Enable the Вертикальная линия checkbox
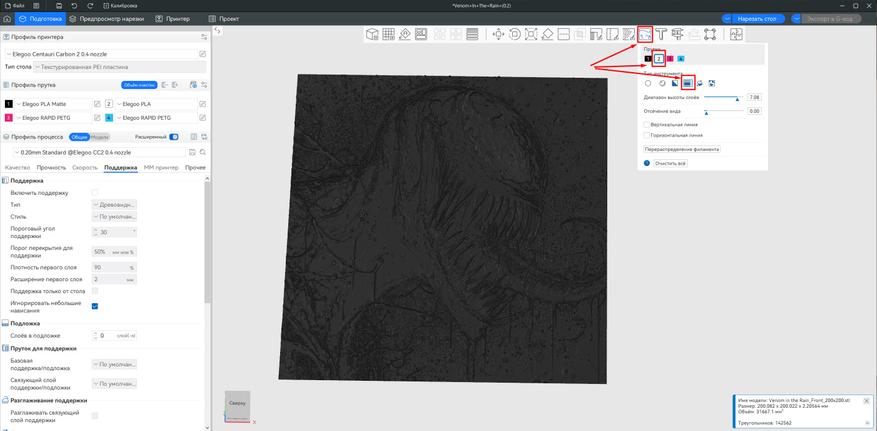The height and width of the screenshot is (431, 877). coord(647,125)
